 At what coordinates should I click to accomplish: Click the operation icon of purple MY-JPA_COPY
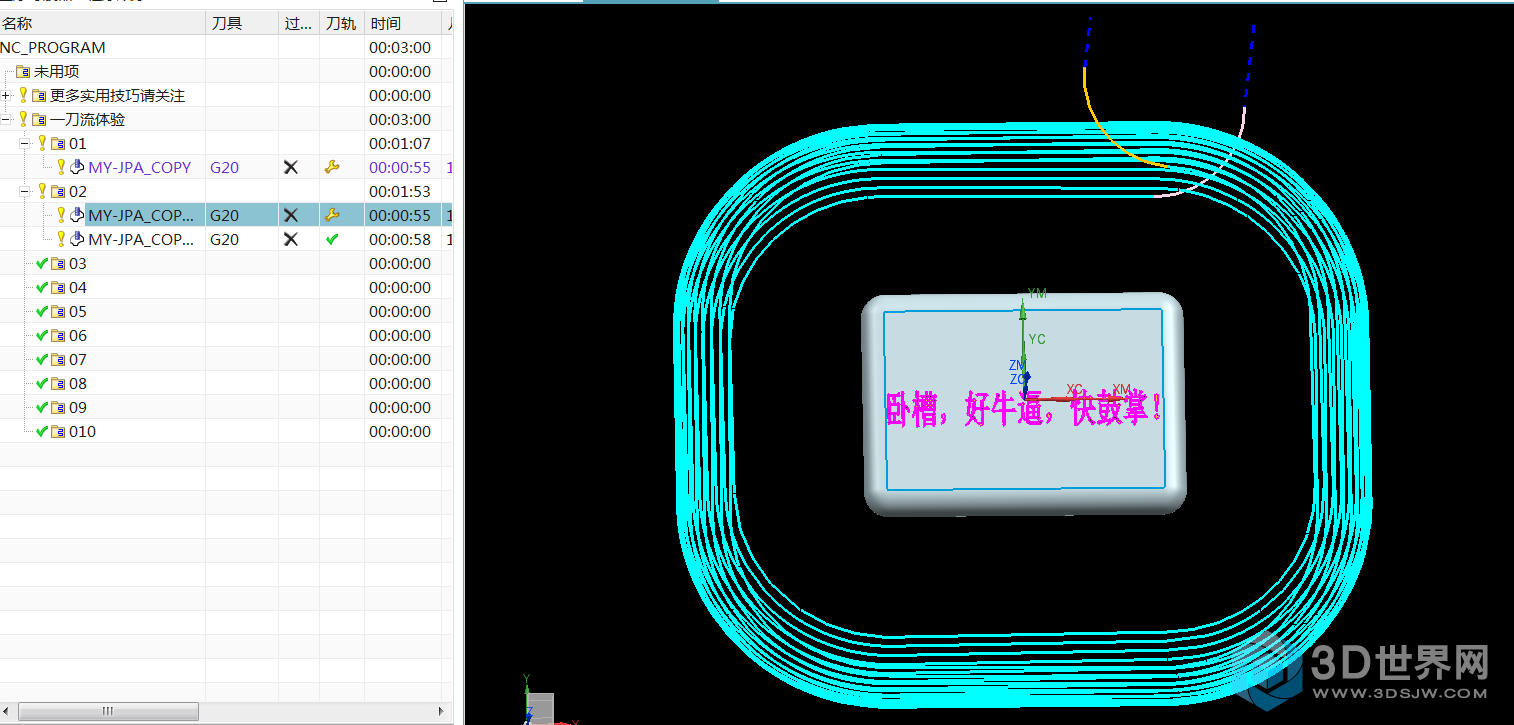(x=76, y=168)
